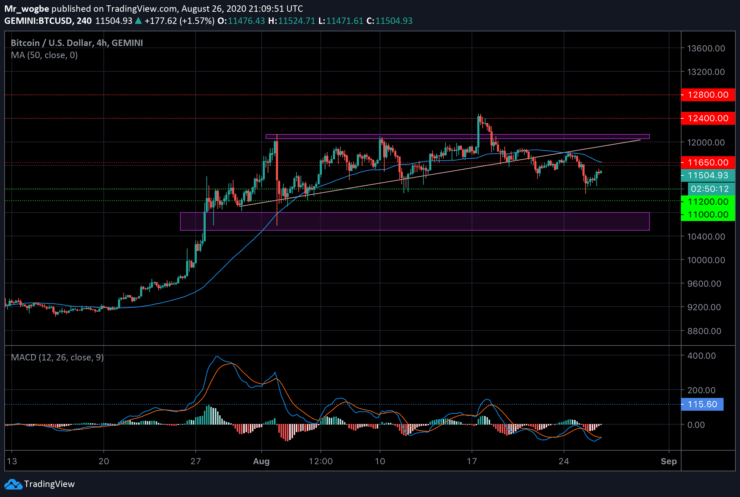Click the 17 date label on time axis
740x497 pixels.
pyautogui.click(x=471, y=461)
